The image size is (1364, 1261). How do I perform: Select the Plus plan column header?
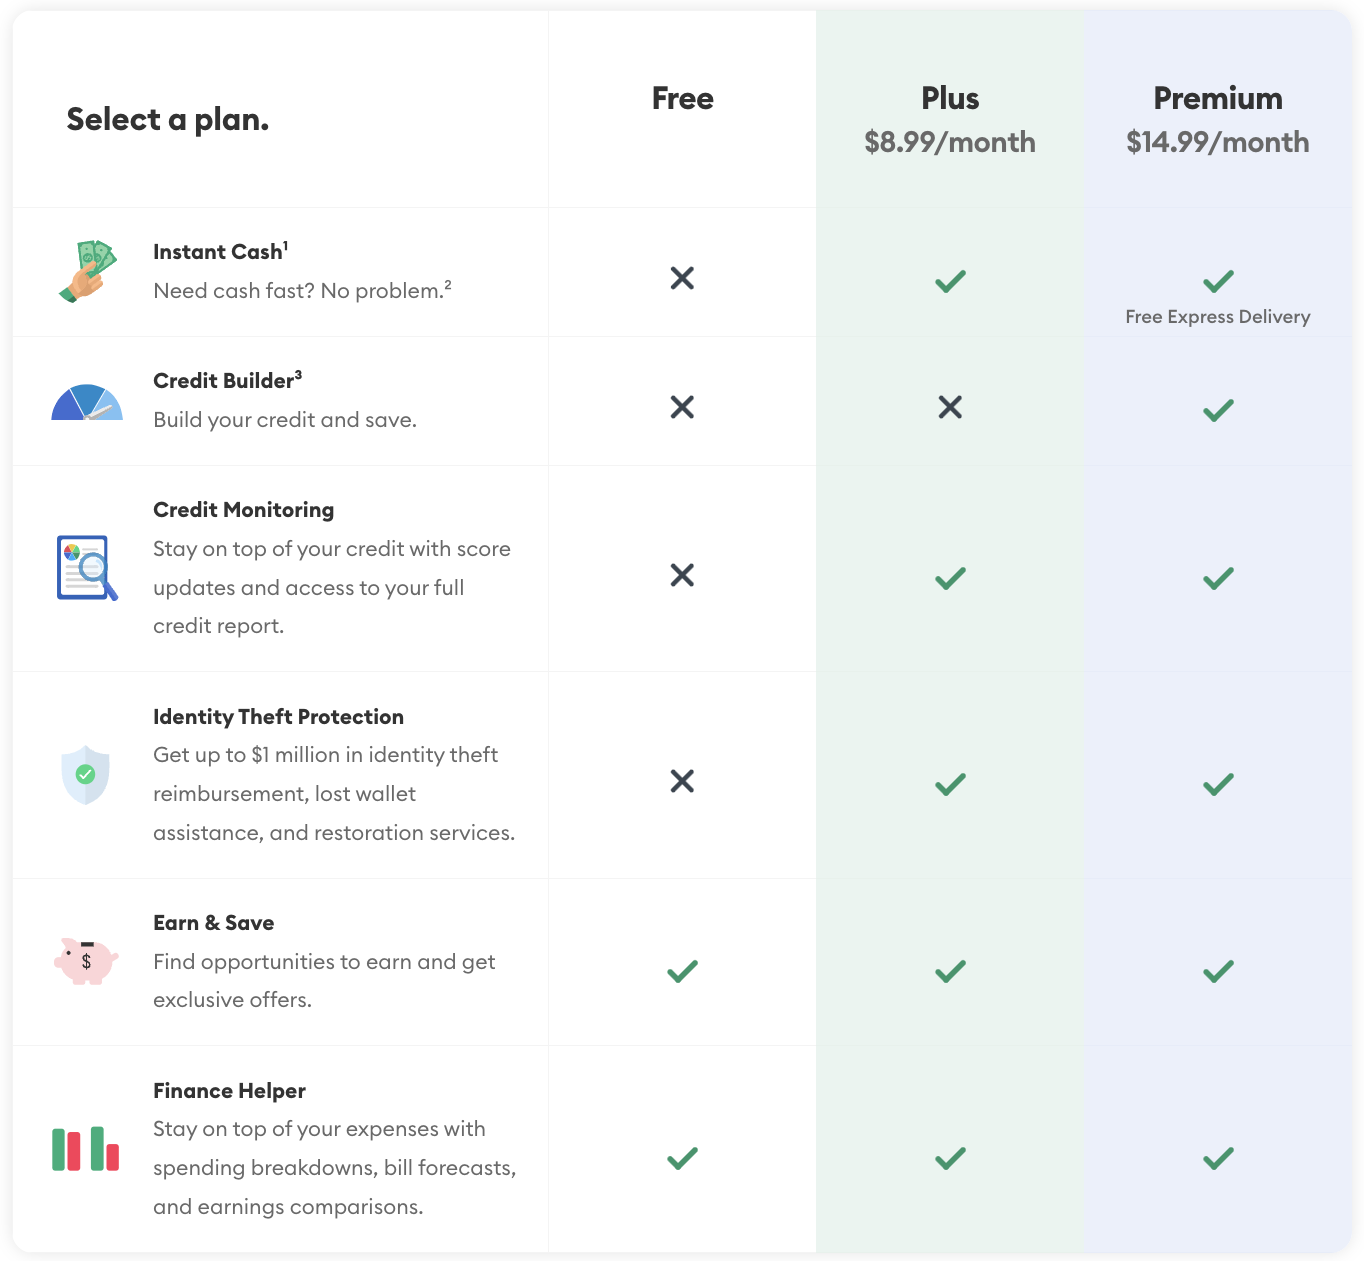pyautogui.click(x=950, y=98)
